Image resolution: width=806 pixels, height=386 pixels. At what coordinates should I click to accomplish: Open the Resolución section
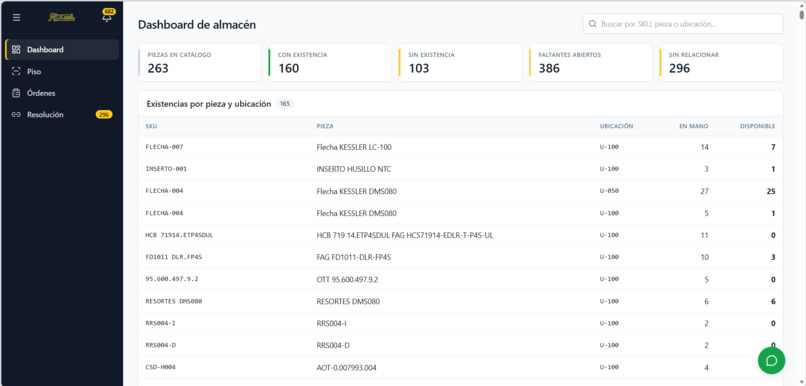[x=62, y=115]
